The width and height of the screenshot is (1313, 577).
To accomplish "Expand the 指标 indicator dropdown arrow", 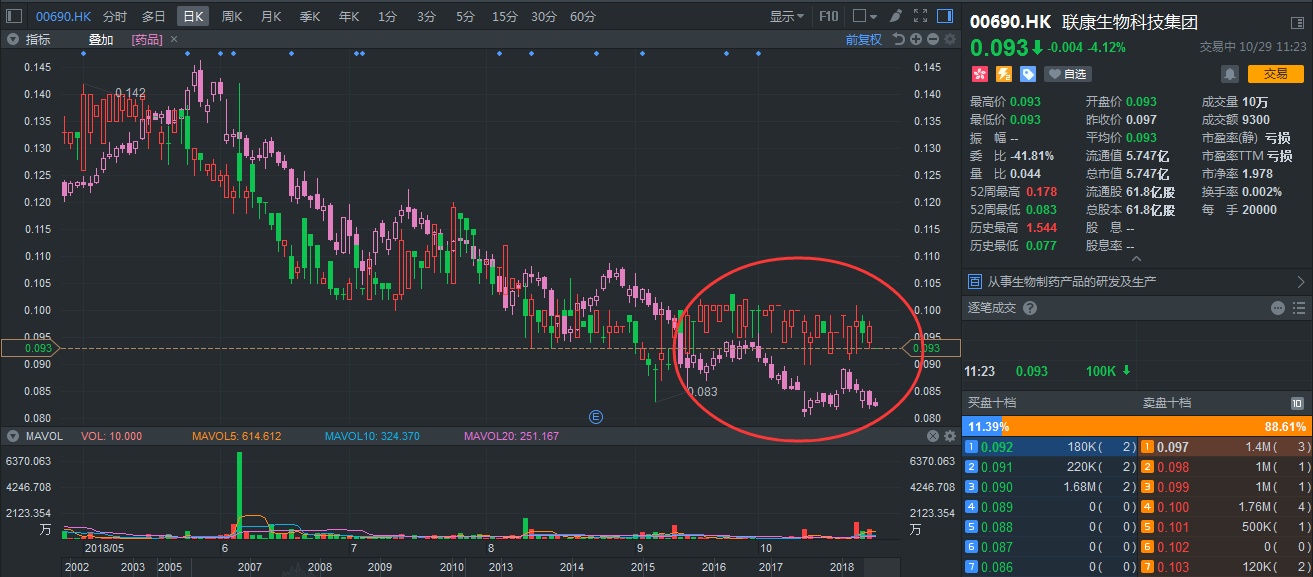I will click(12, 39).
